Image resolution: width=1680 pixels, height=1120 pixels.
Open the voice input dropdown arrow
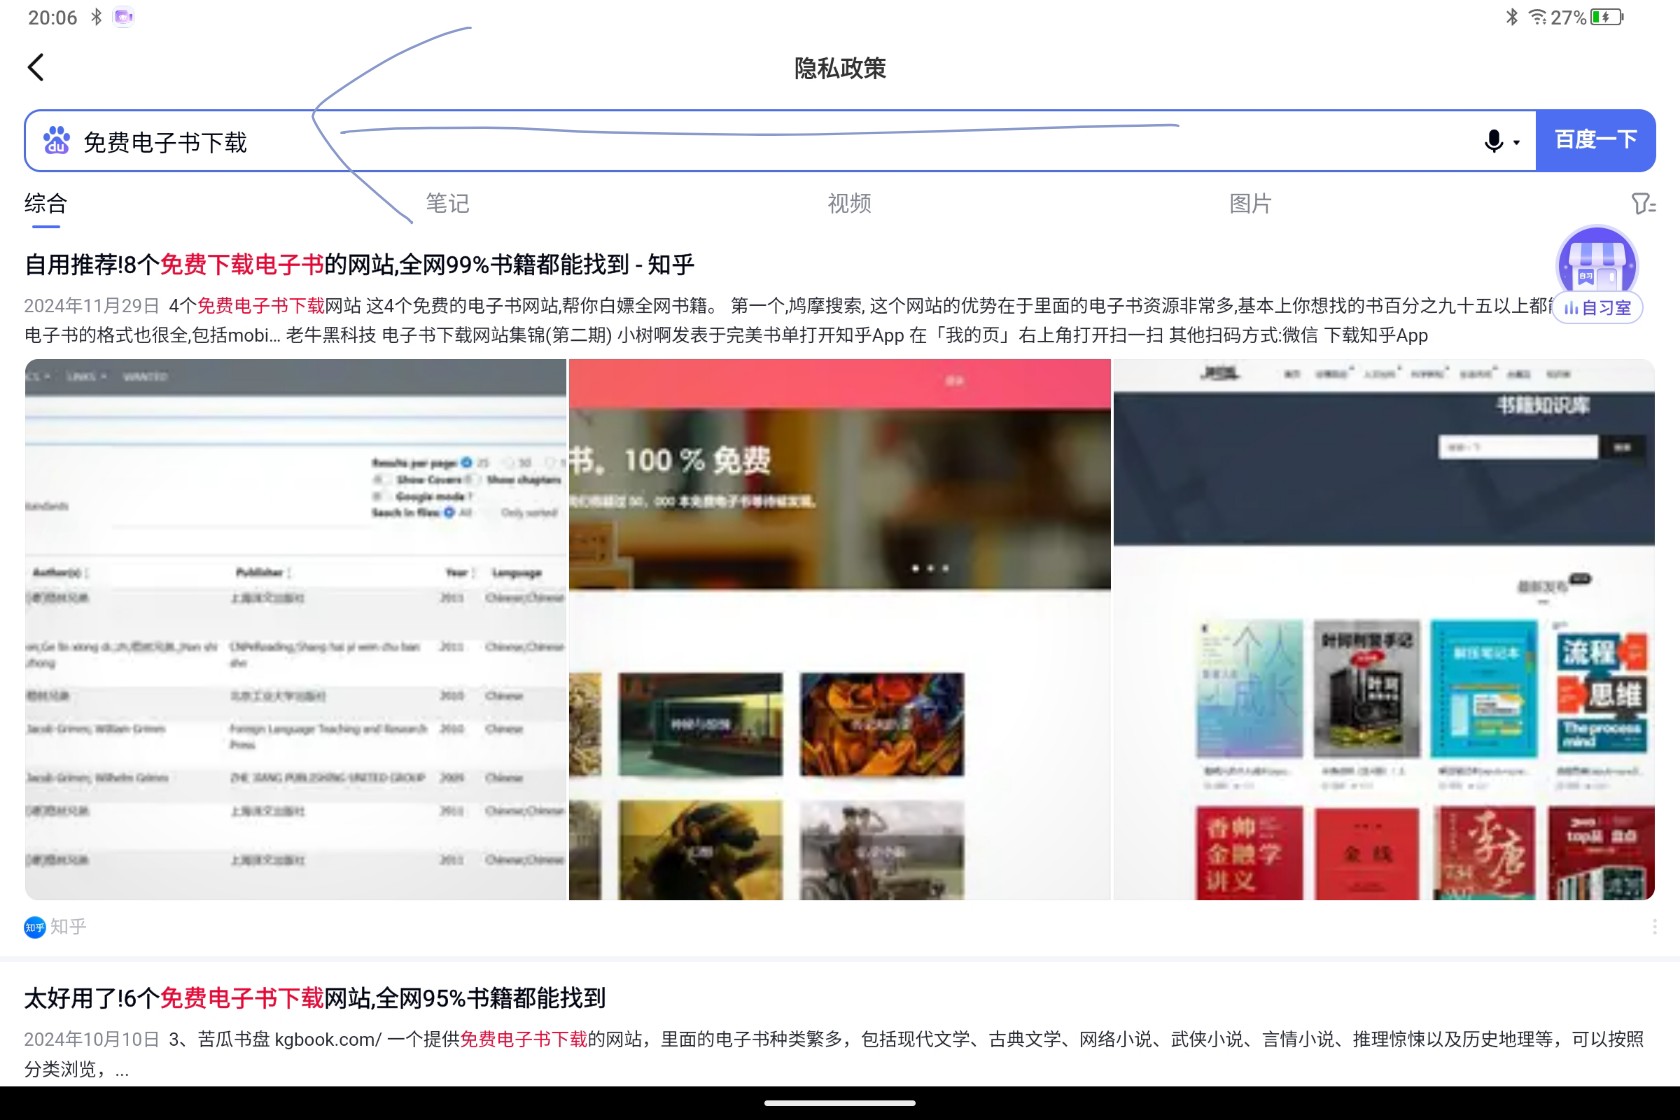point(1516,143)
